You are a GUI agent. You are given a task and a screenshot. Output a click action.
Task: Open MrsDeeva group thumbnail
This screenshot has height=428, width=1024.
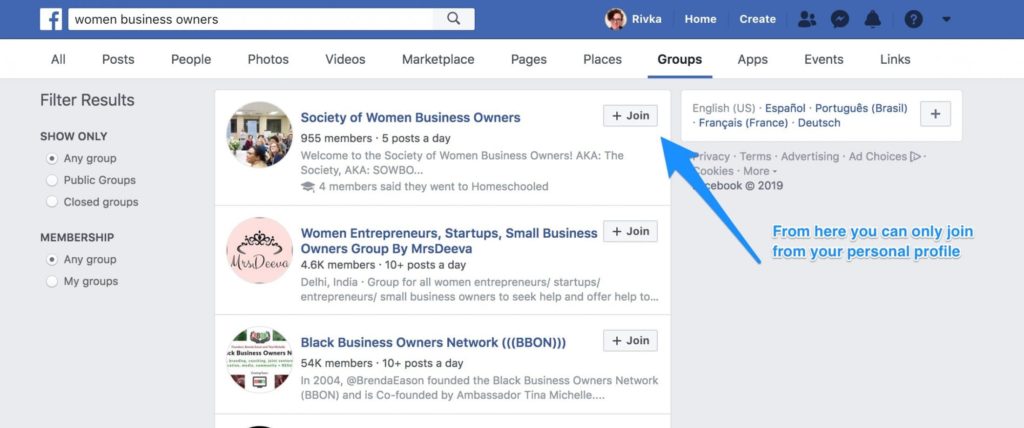[x=259, y=250]
